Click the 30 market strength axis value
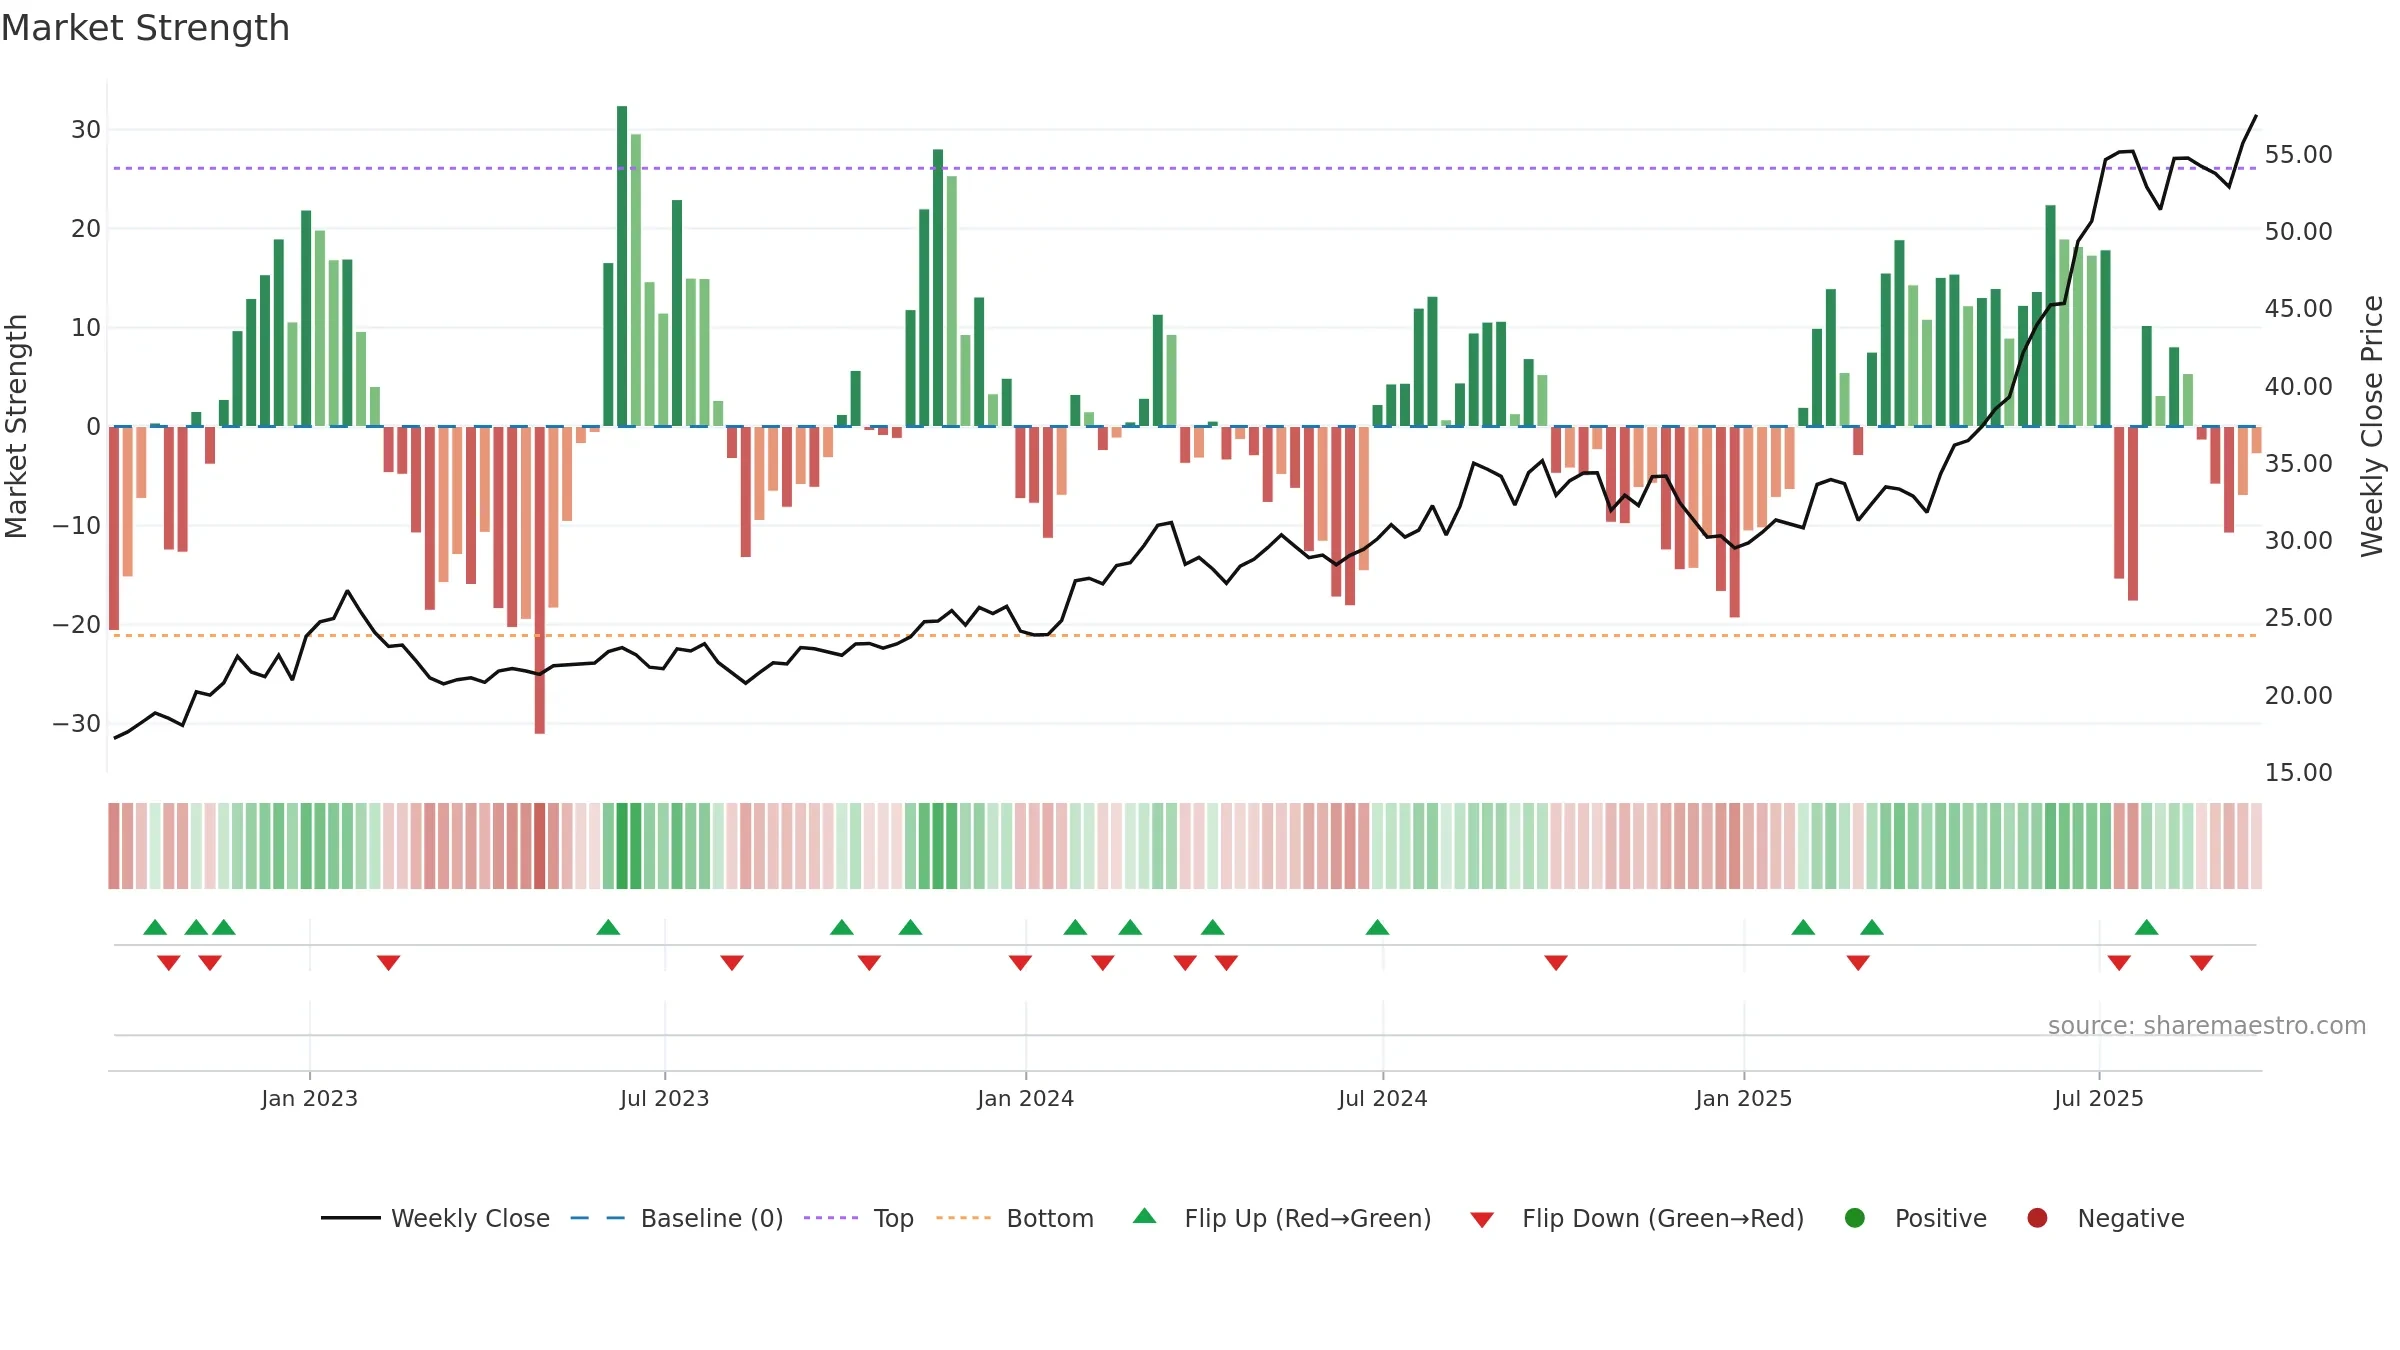2400x1350 pixels. tap(85, 129)
